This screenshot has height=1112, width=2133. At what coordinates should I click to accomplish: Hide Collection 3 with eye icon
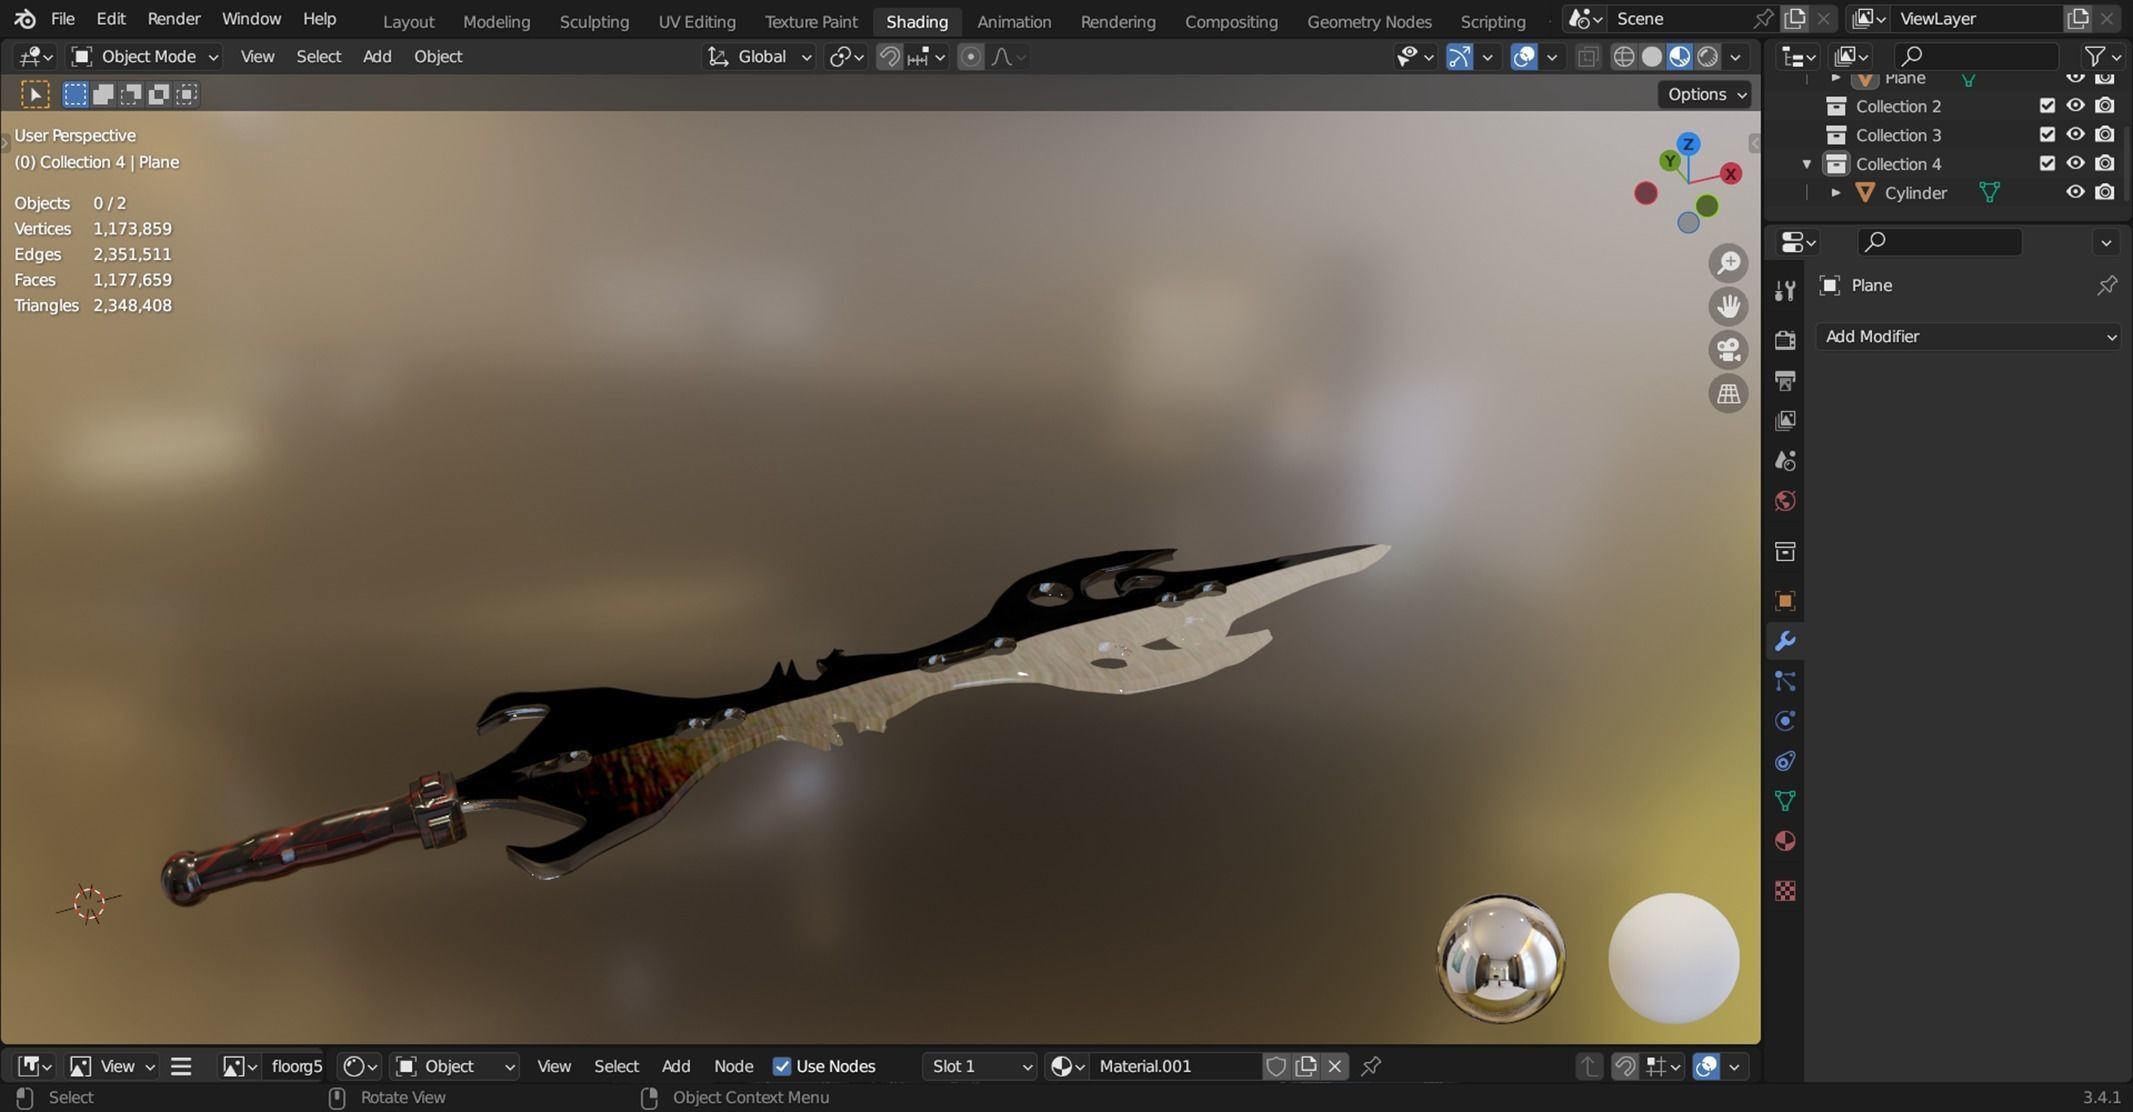pyautogui.click(x=2076, y=135)
